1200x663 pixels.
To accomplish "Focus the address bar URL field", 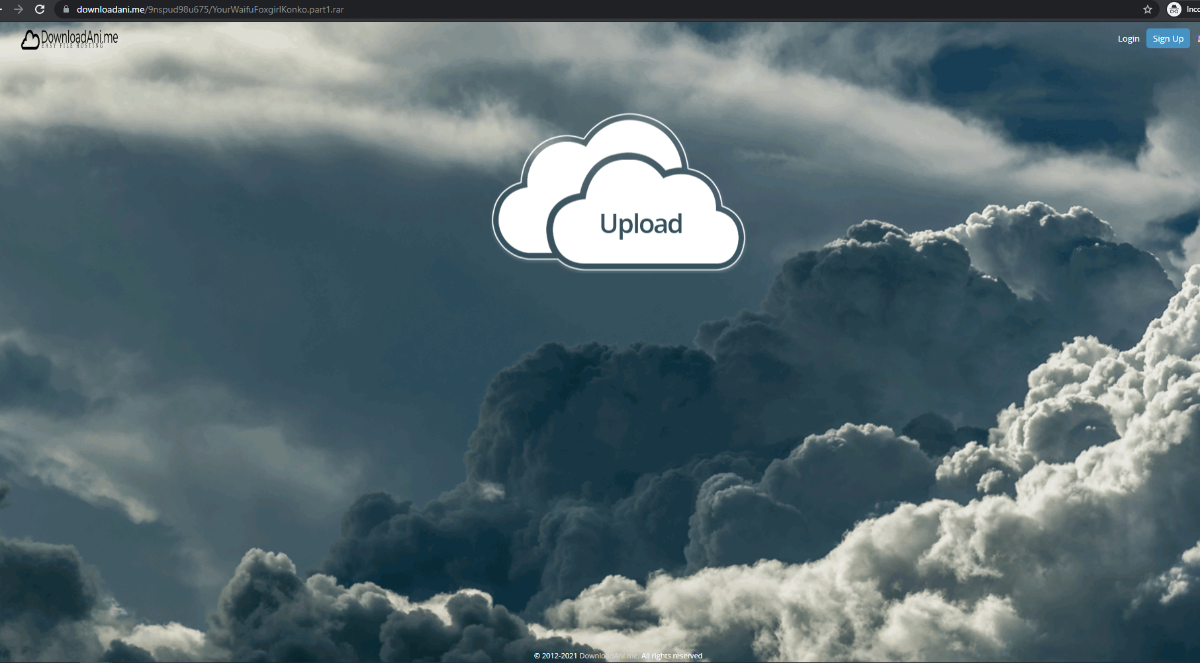I will pyautogui.click(x=600, y=9).
